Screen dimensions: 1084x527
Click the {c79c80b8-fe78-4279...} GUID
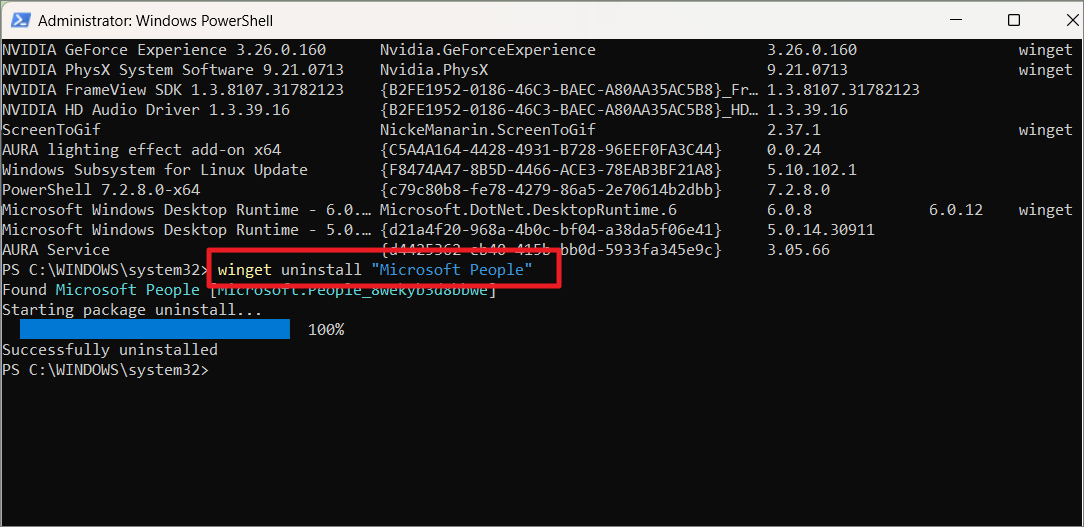[552, 189]
